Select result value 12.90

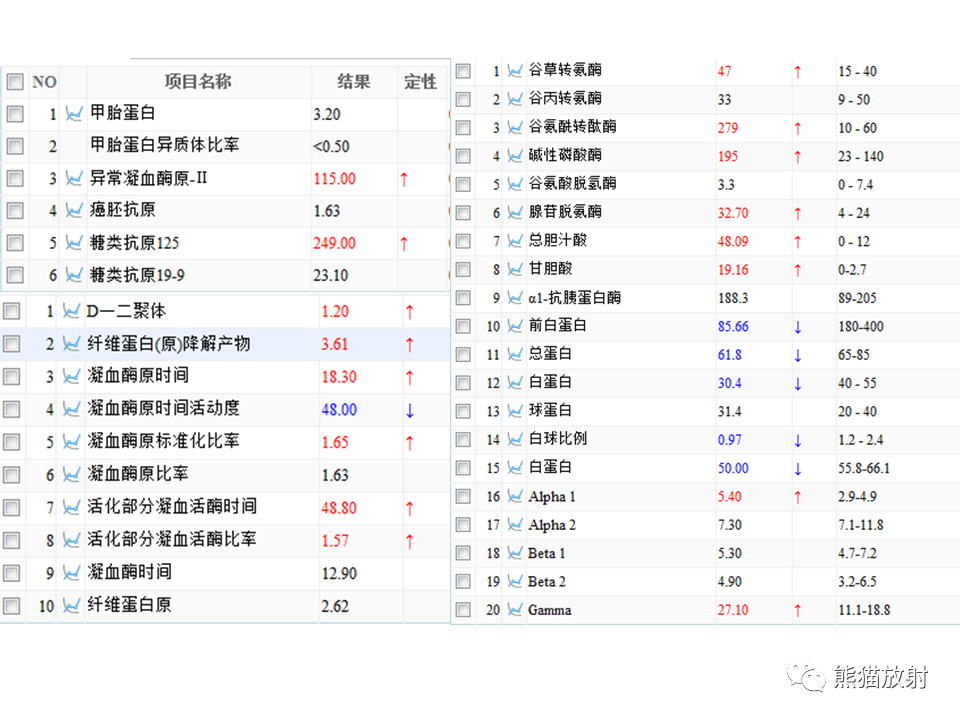[339, 574]
